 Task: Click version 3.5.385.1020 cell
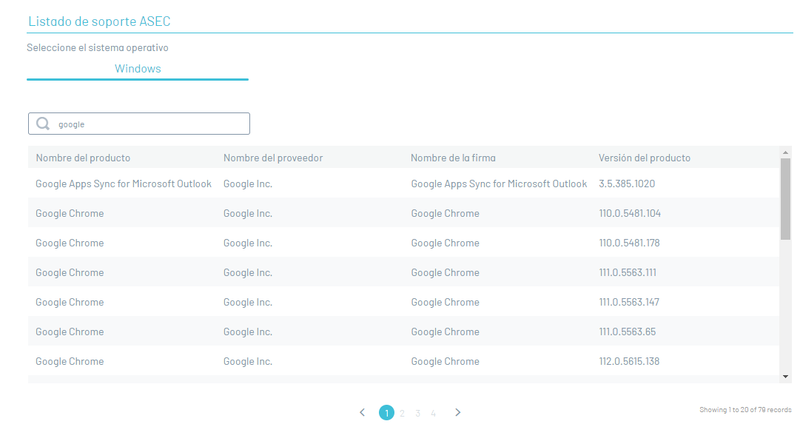pos(627,184)
